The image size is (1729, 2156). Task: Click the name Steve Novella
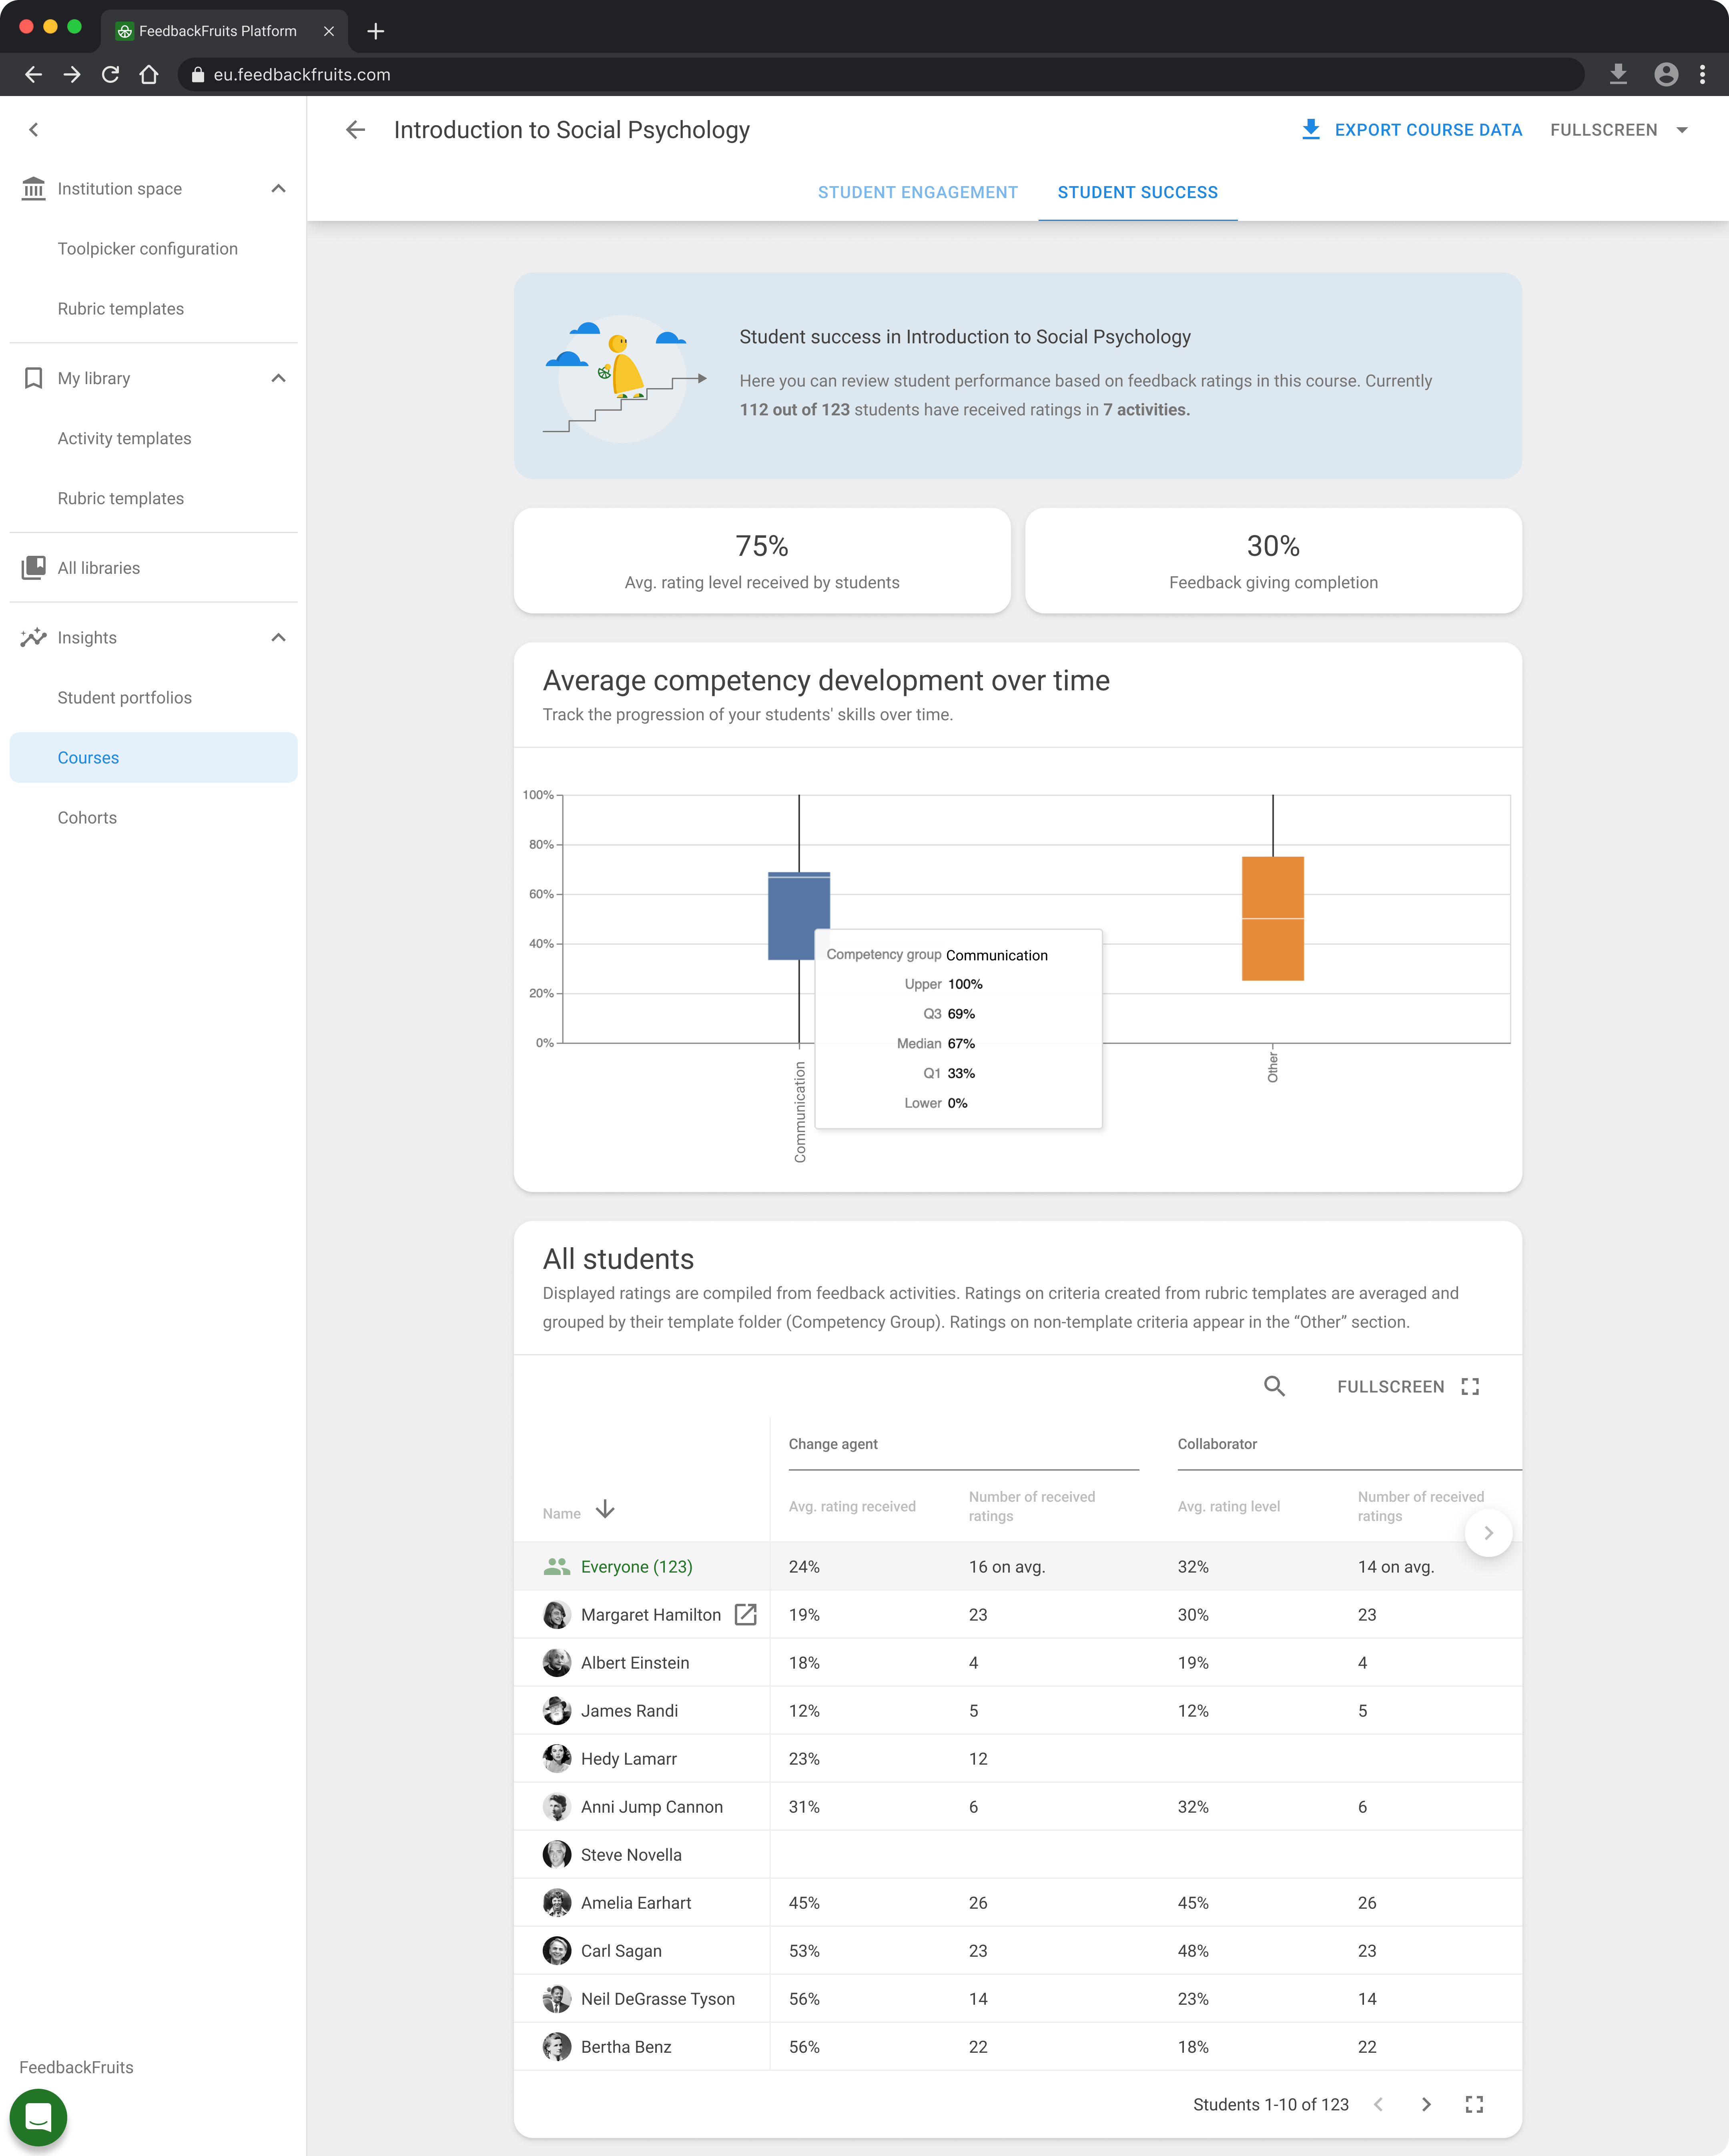coord(631,1855)
